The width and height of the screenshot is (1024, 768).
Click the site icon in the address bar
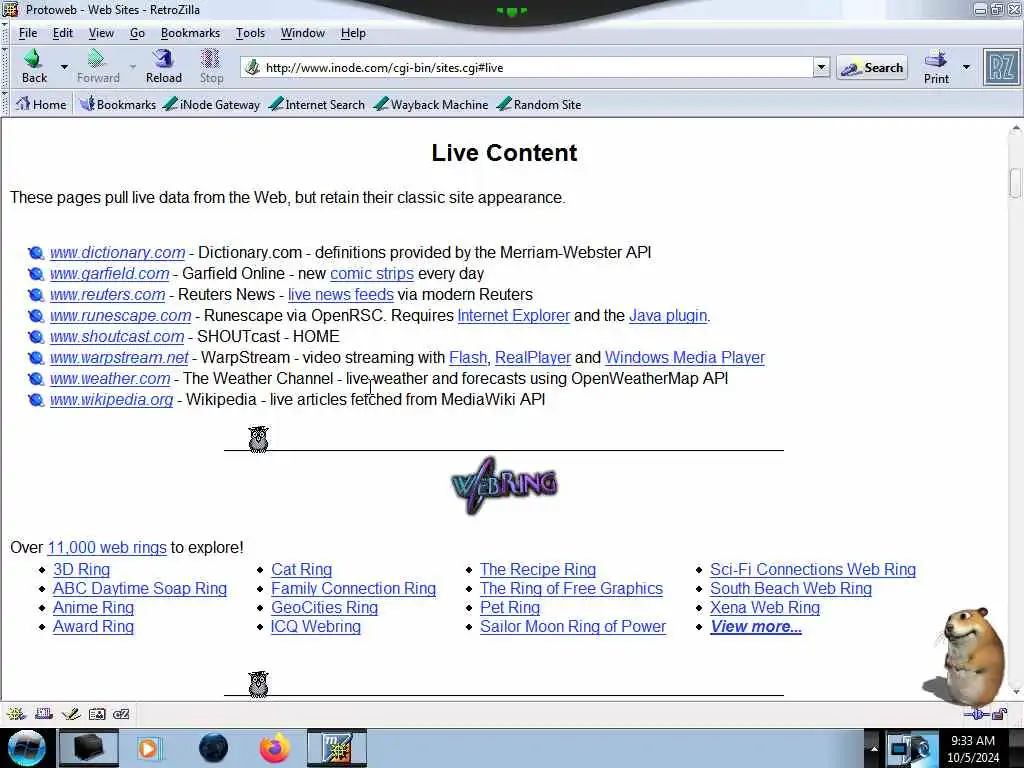[253, 67]
